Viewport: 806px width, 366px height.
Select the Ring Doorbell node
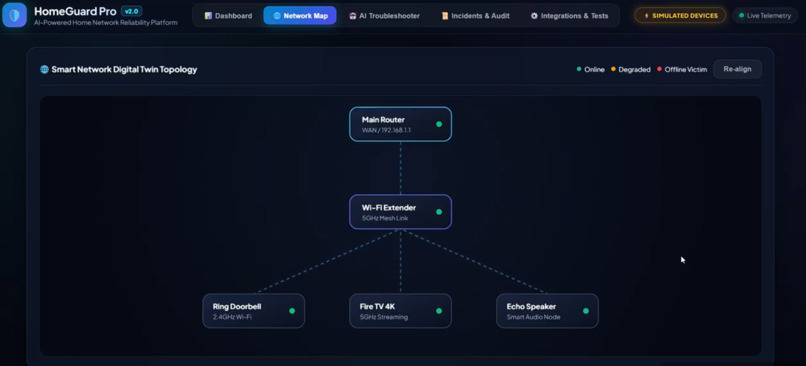(253, 311)
